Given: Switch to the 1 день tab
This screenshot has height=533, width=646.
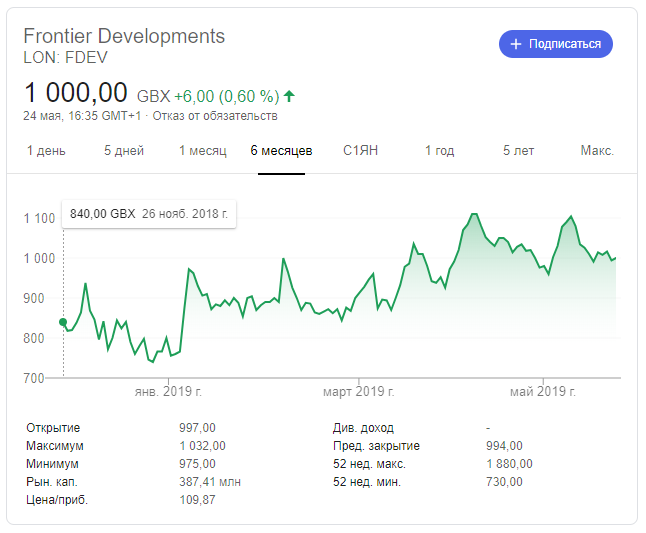Looking at the screenshot, I should click(x=46, y=151).
